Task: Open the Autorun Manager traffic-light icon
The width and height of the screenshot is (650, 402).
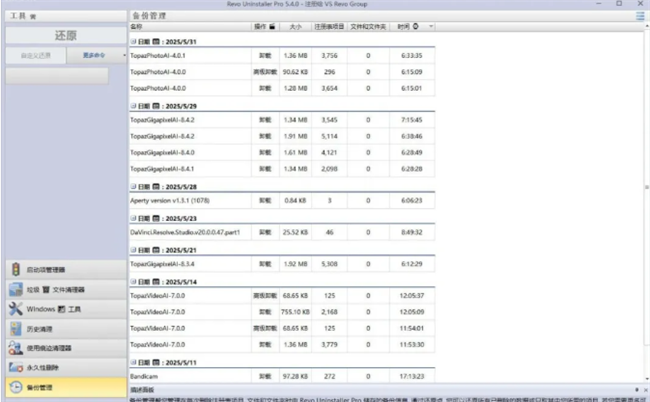Action: click(16, 269)
